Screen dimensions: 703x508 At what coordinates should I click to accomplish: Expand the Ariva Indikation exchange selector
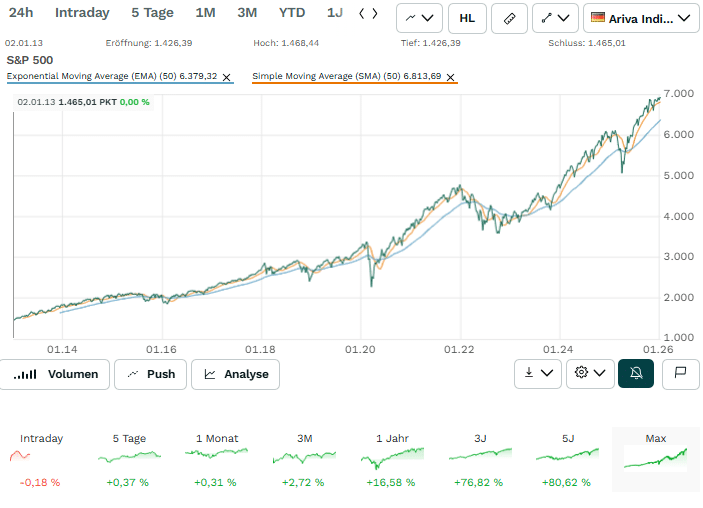tap(641, 18)
